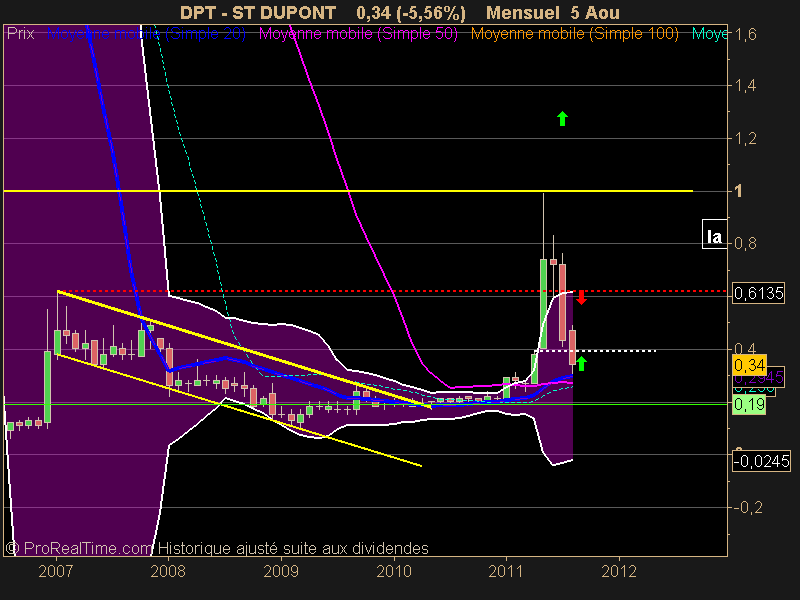Screen dimensions: 800x600
Task: Click the "2011" year on the time axis
Action: (x=506, y=571)
